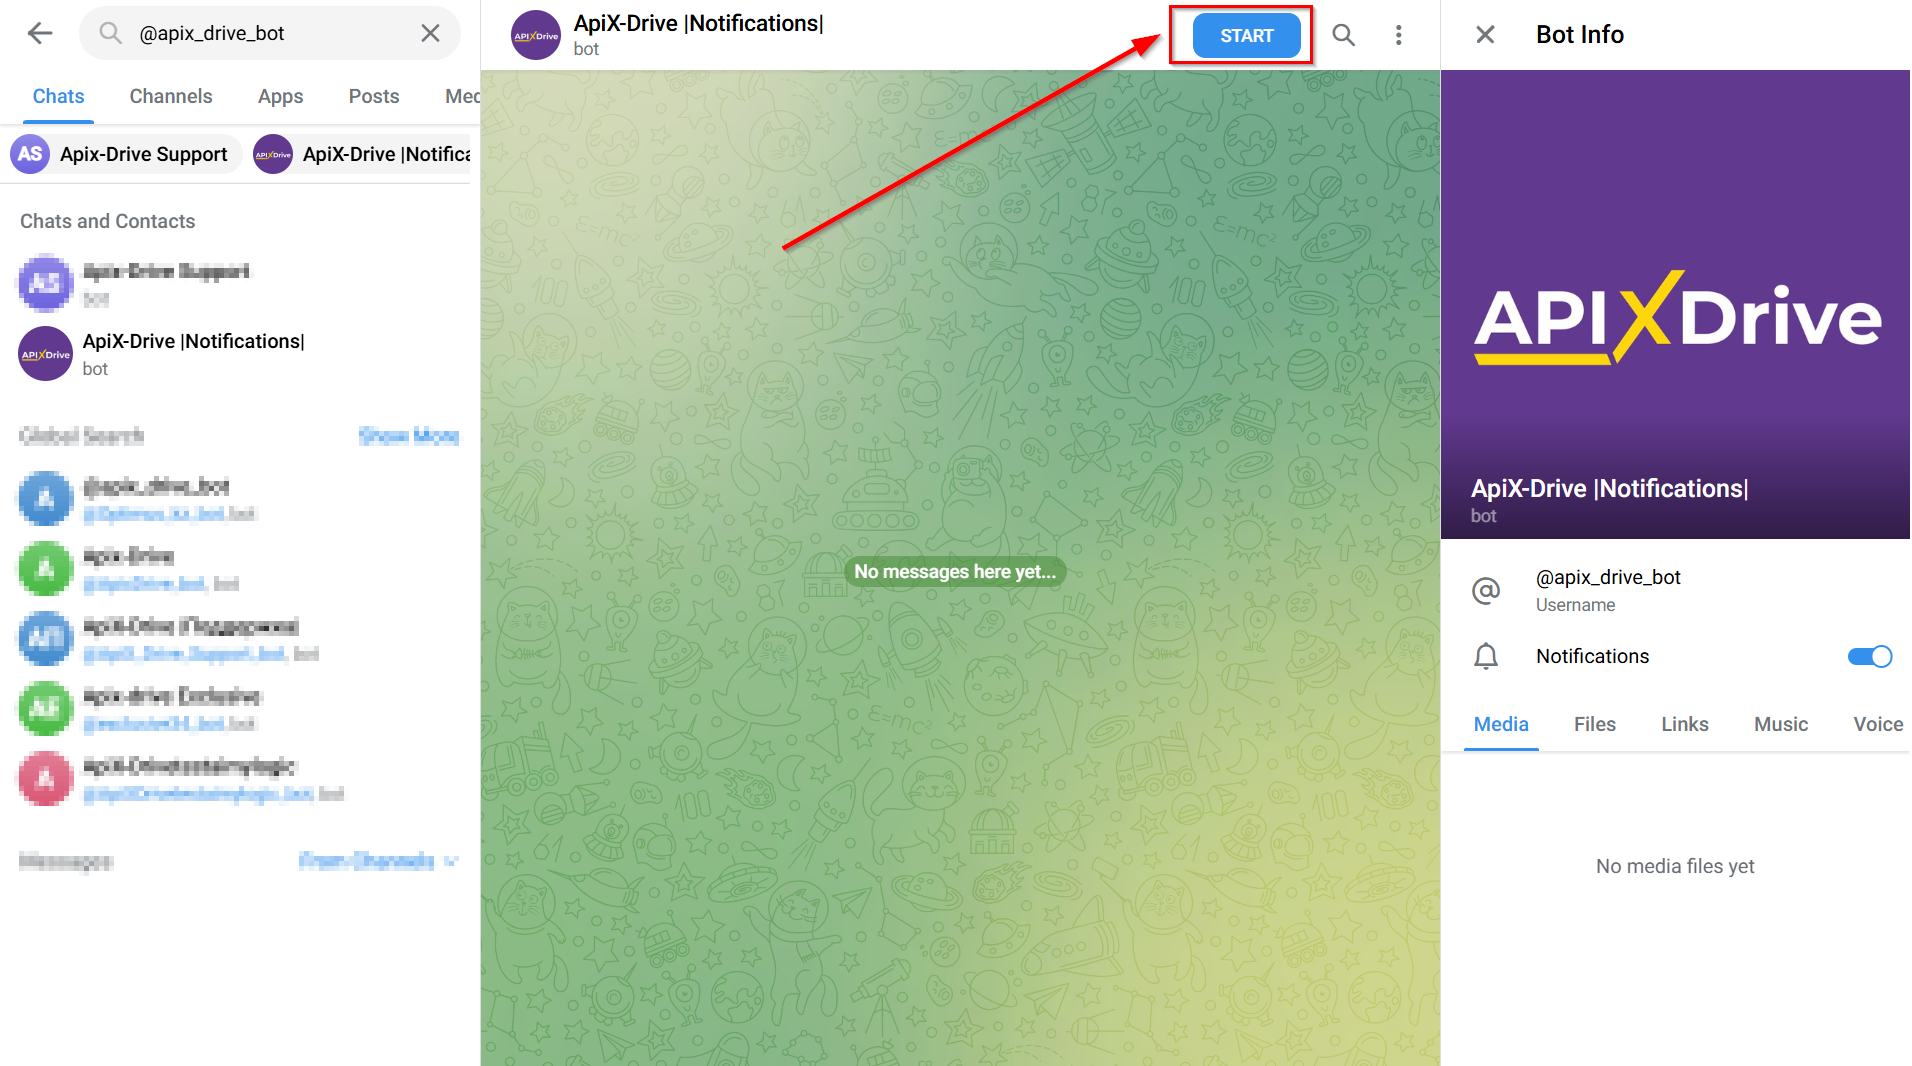Viewport: 1912px width, 1066px height.
Task: Open the pink A avatar search result
Action: pyautogui.click(x=240, y=779)
